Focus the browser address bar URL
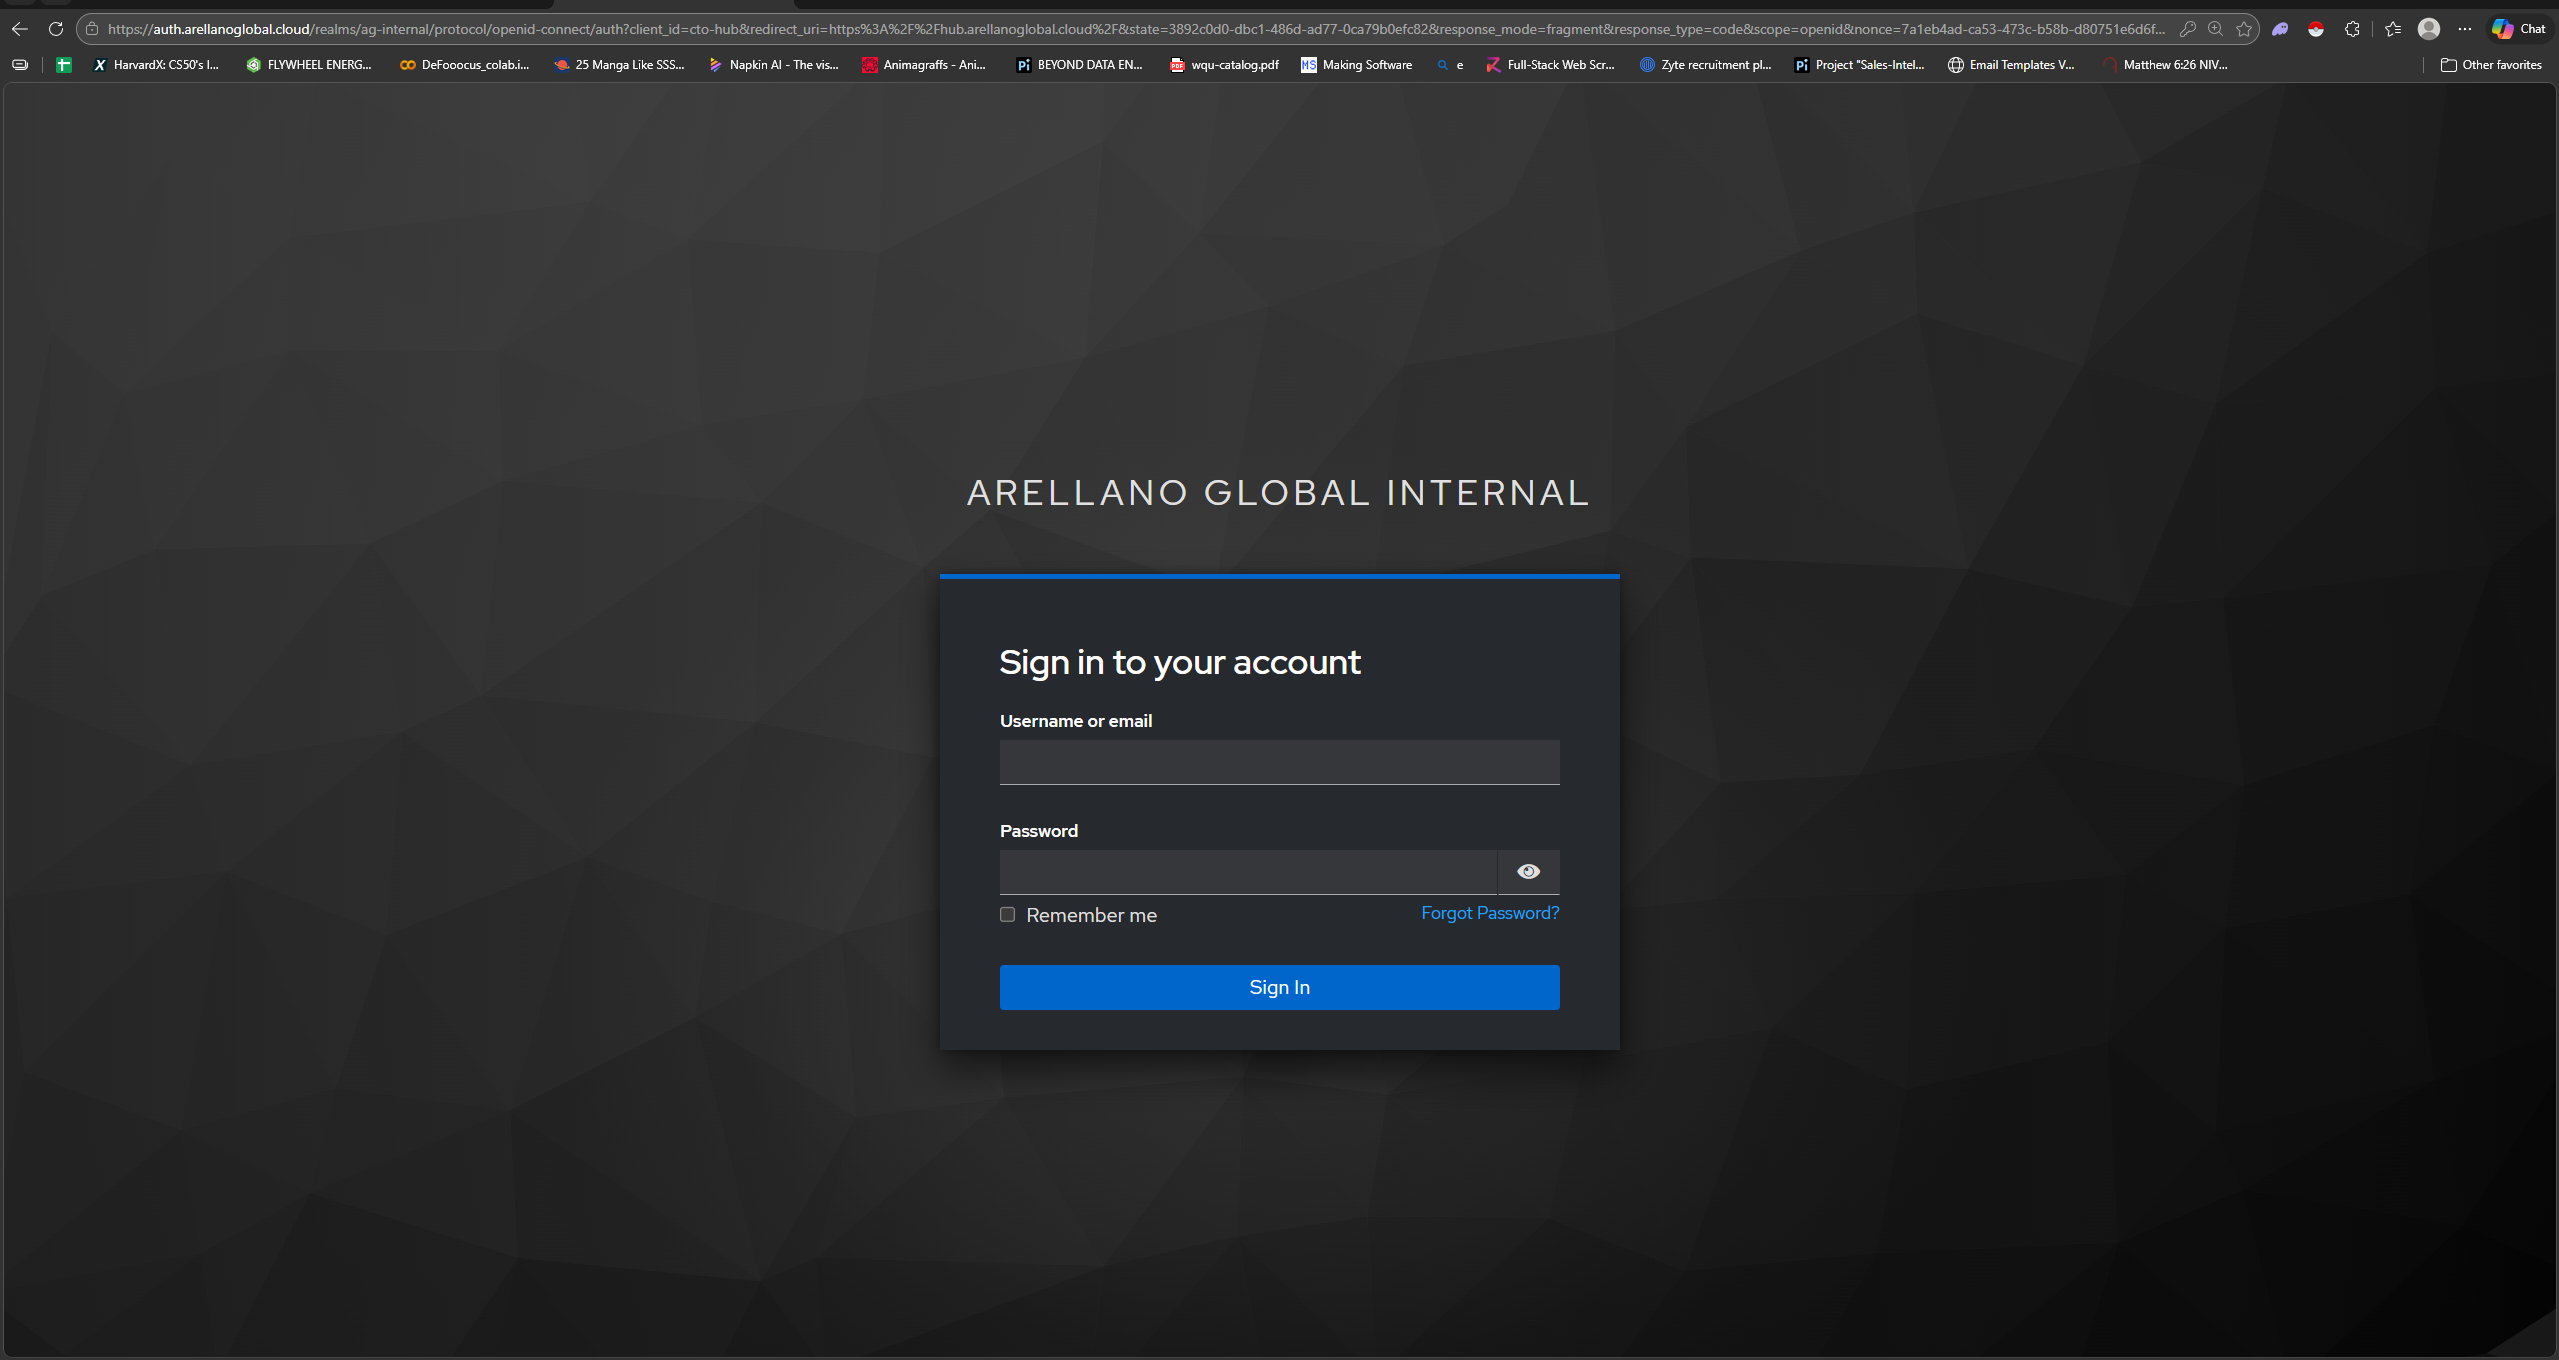 (1136, 29)
